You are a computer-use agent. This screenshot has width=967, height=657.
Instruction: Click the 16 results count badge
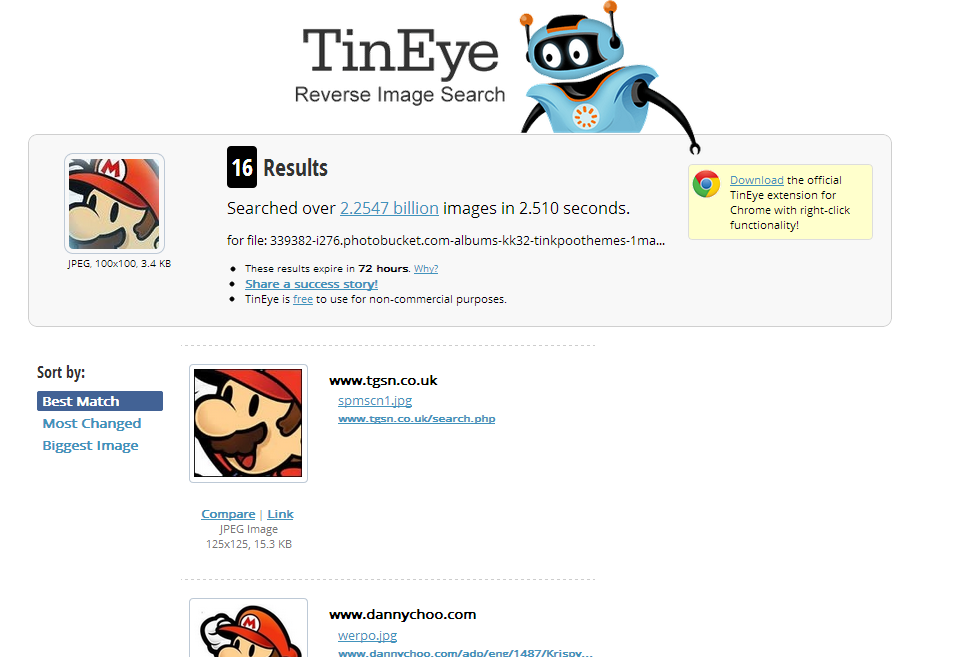pos(242,167)
